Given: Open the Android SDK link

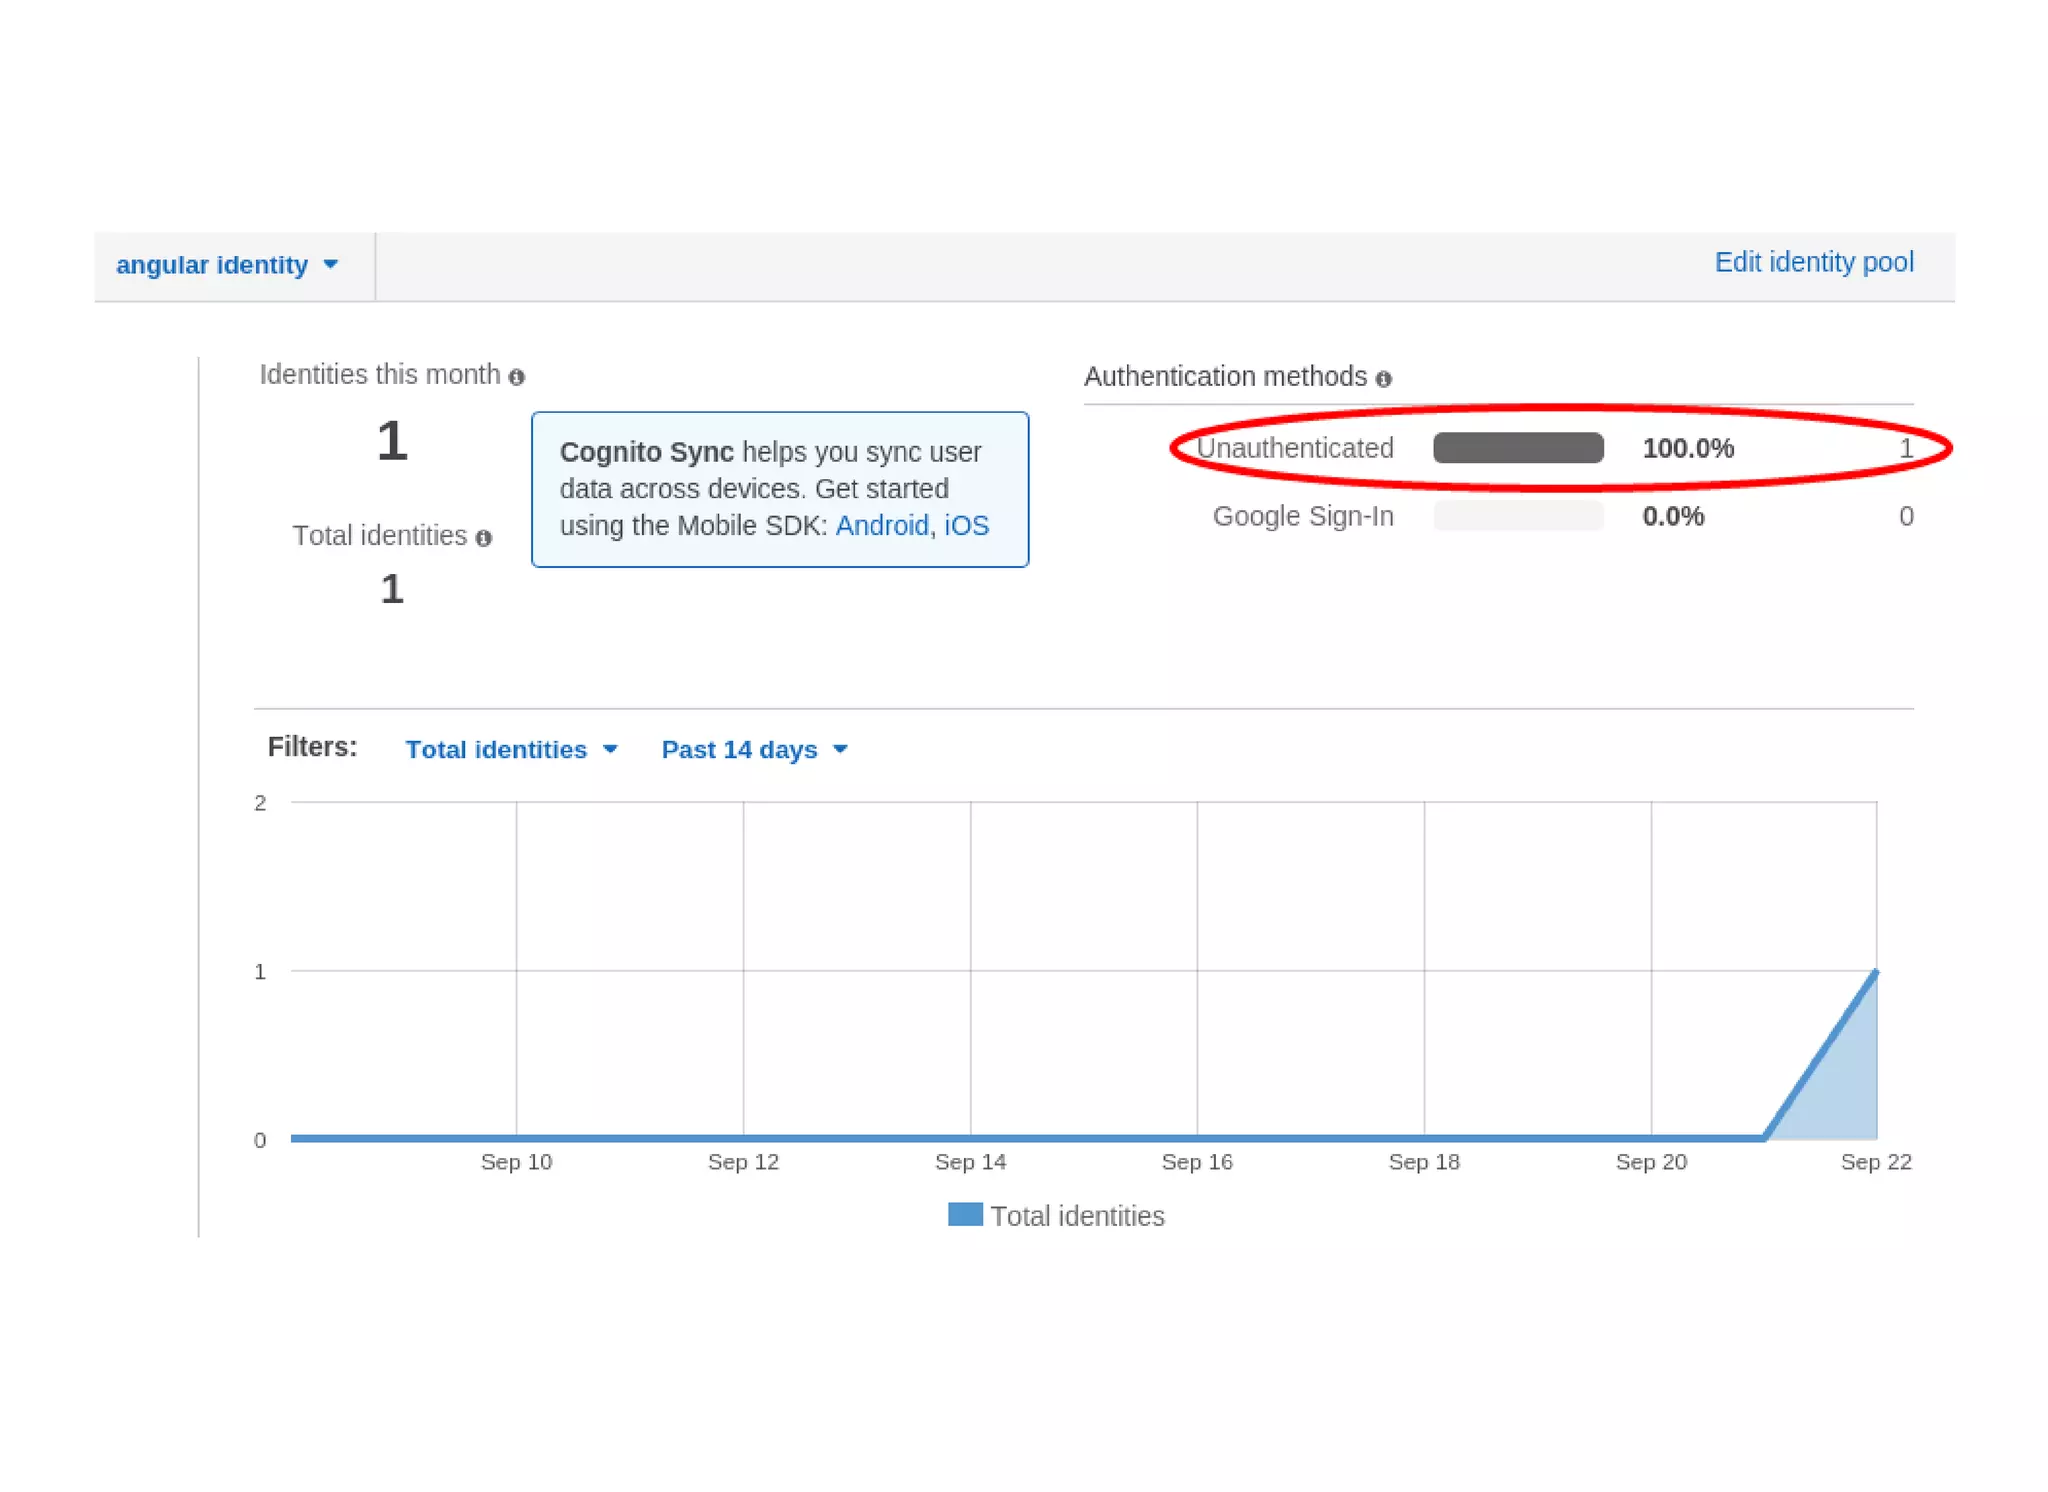Looking at the screenshot, I should click(881, 526).
